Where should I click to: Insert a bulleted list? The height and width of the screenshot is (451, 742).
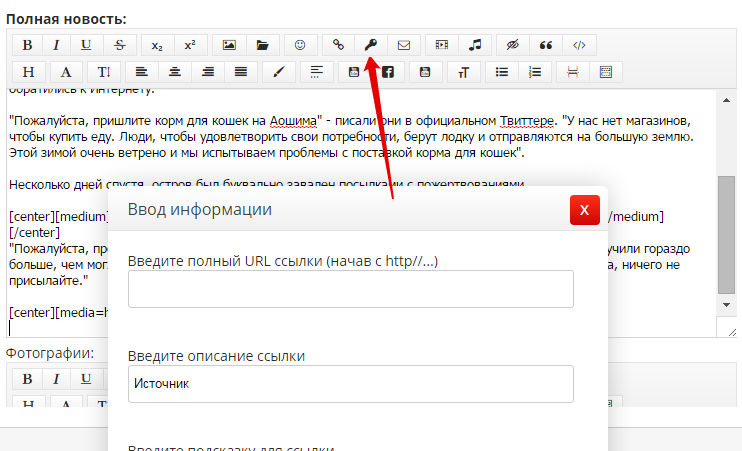pyautogui.click(x=502, y=72)
